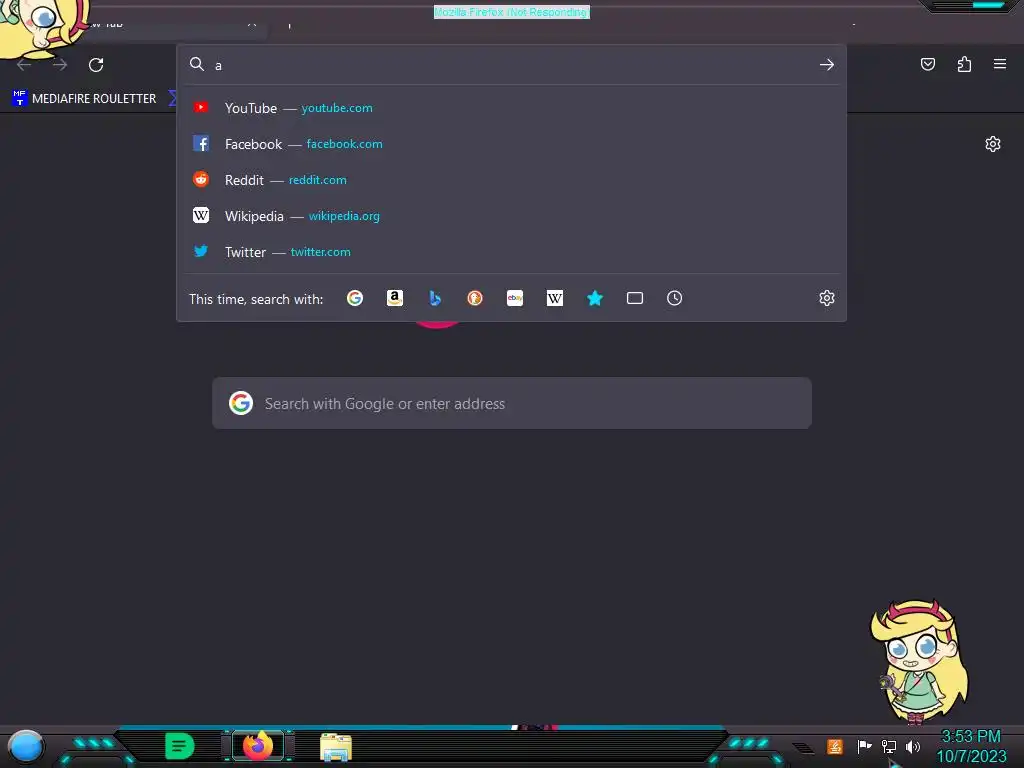
Task: Click Firefox taskbar icon
Action: [x=258, y=746]
